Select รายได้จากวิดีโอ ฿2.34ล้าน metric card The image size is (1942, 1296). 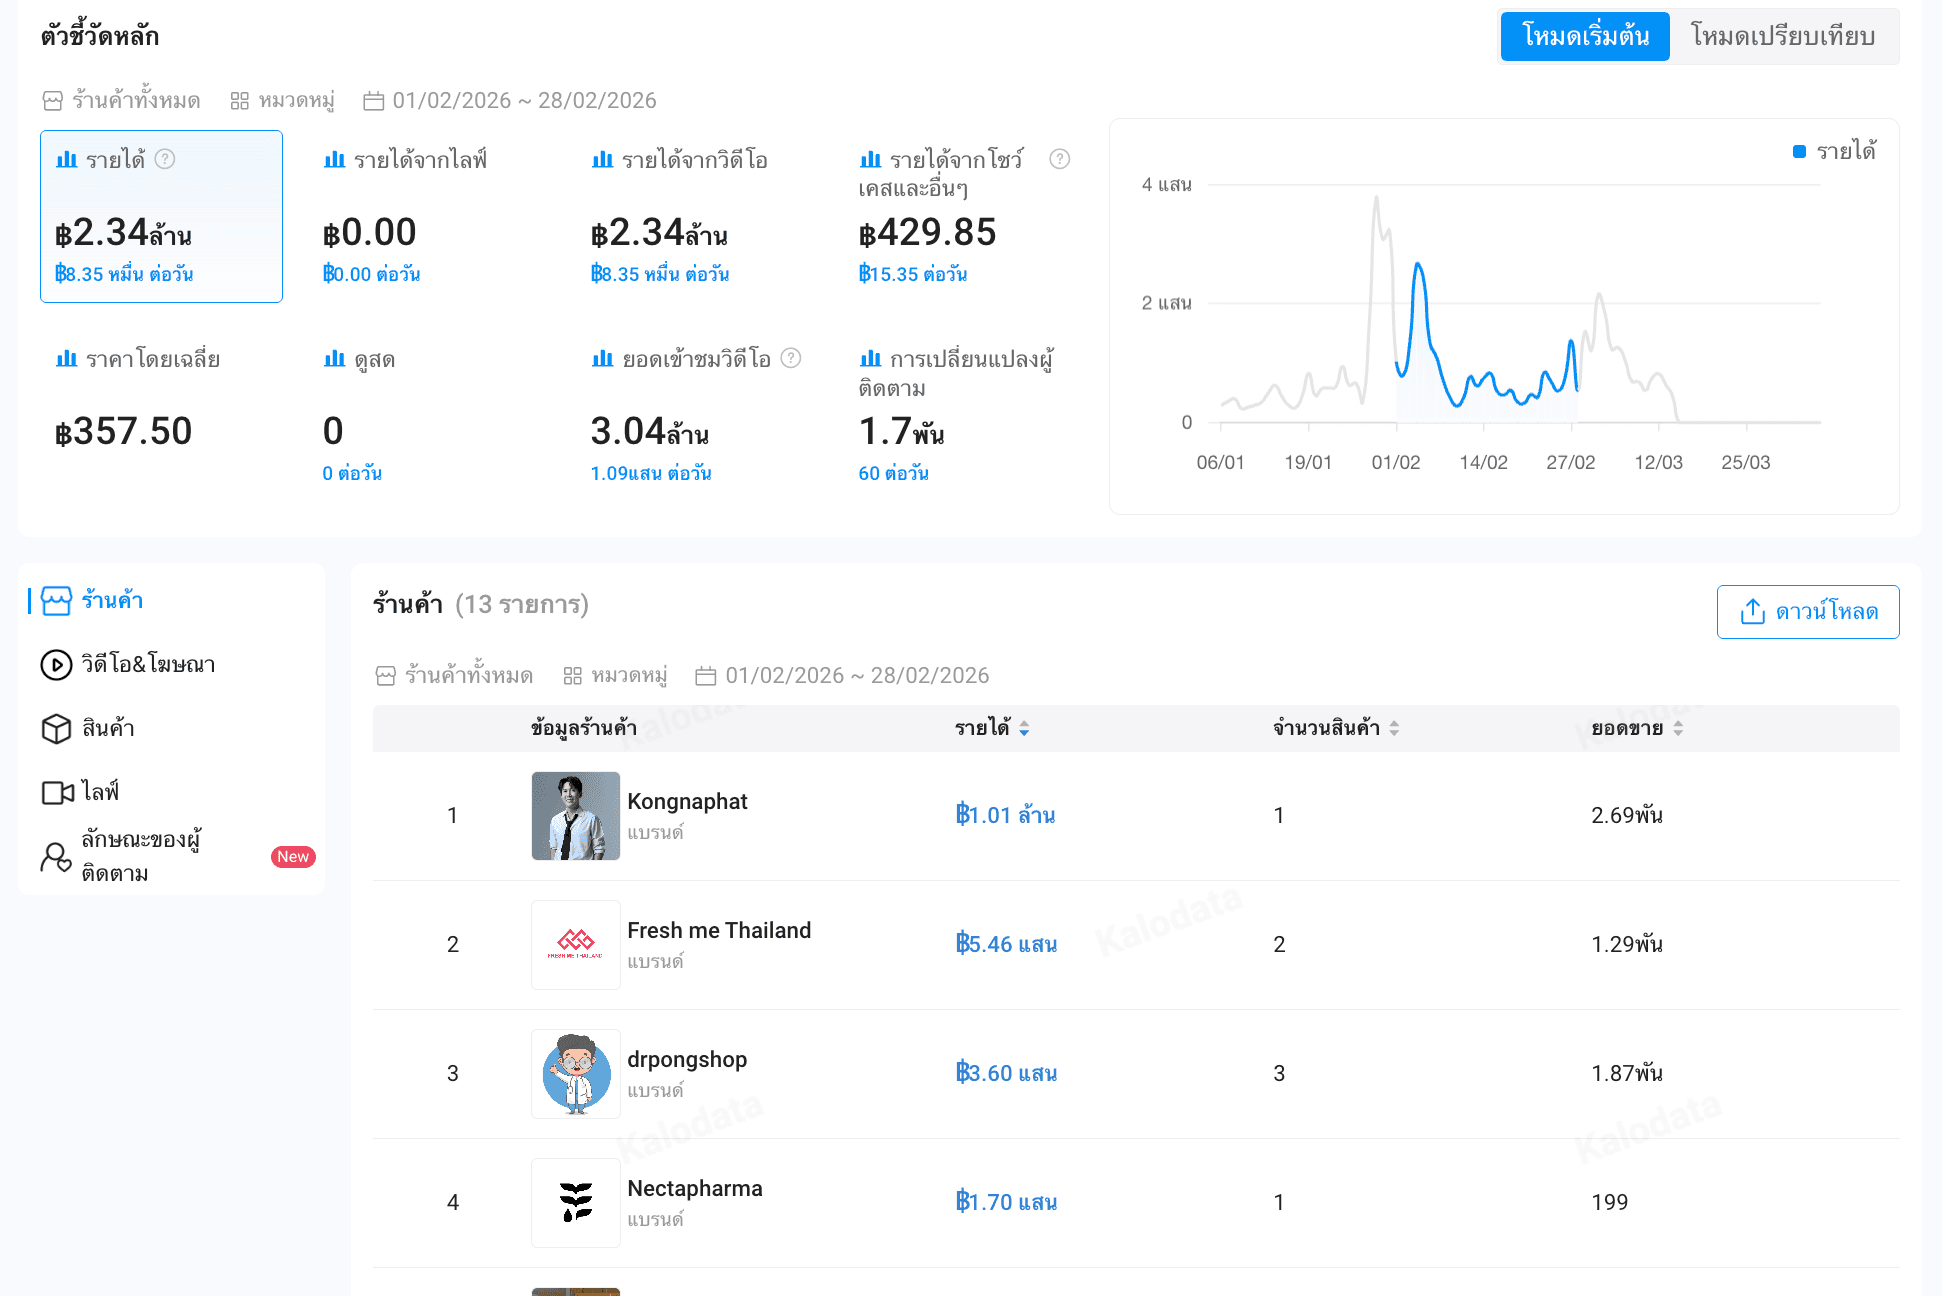[x=697, y=216]
